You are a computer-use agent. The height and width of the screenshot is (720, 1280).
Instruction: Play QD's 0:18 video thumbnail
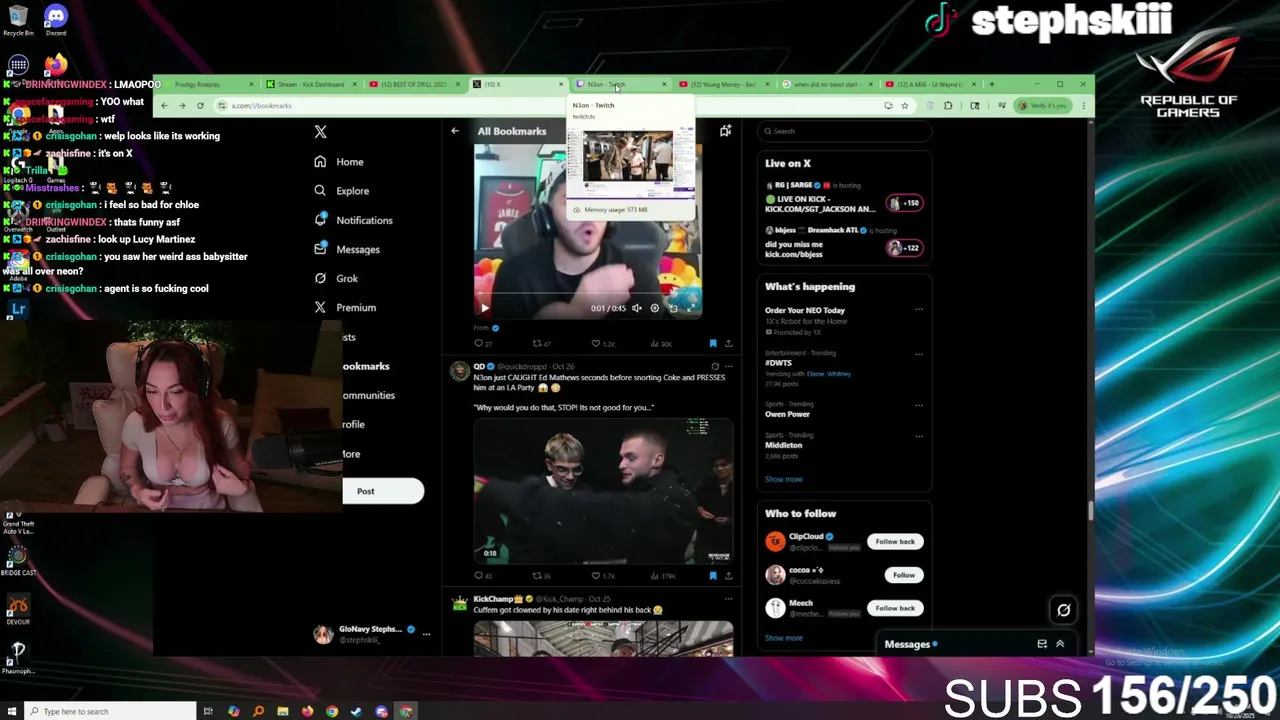click(603, 490)
